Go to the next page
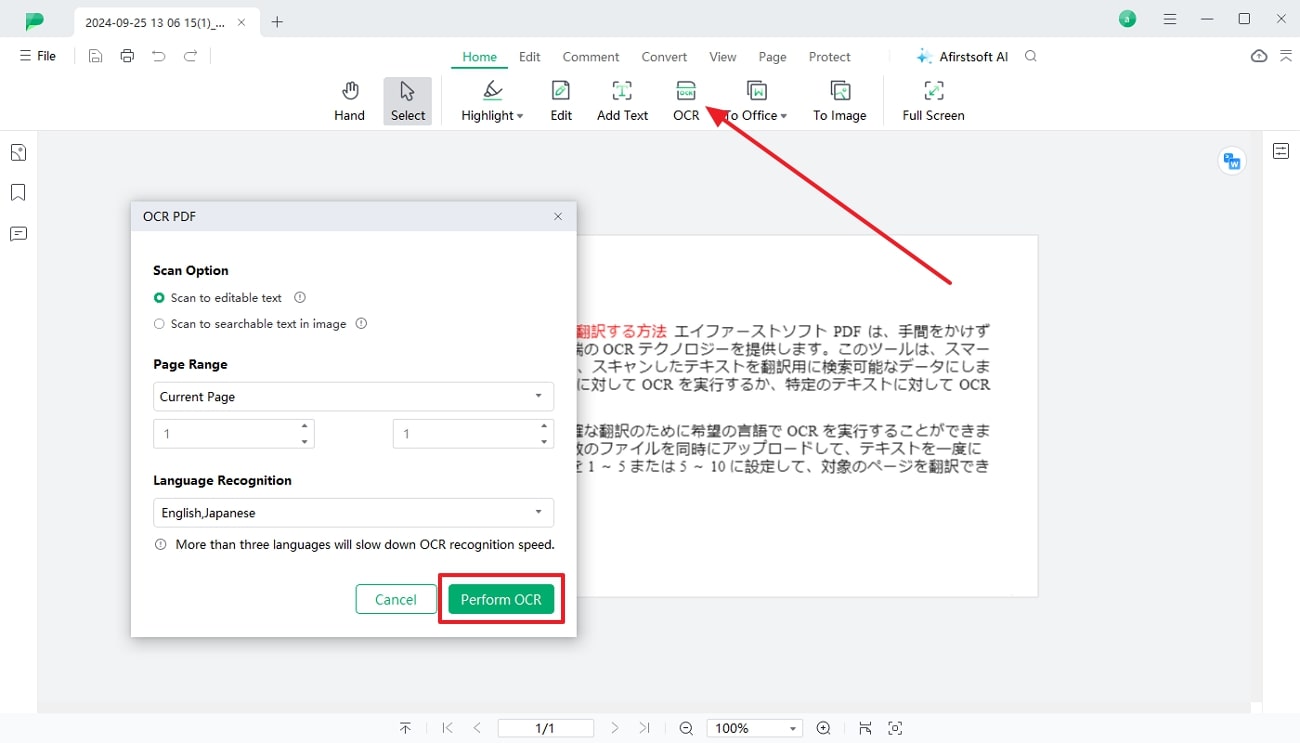 (x=614, y=728)
